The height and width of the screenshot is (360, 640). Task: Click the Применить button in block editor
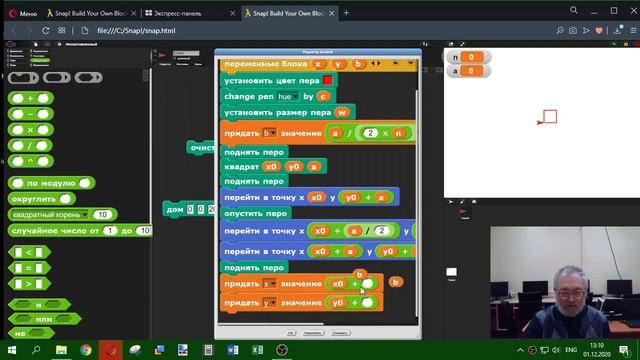(x=313, y=333)
